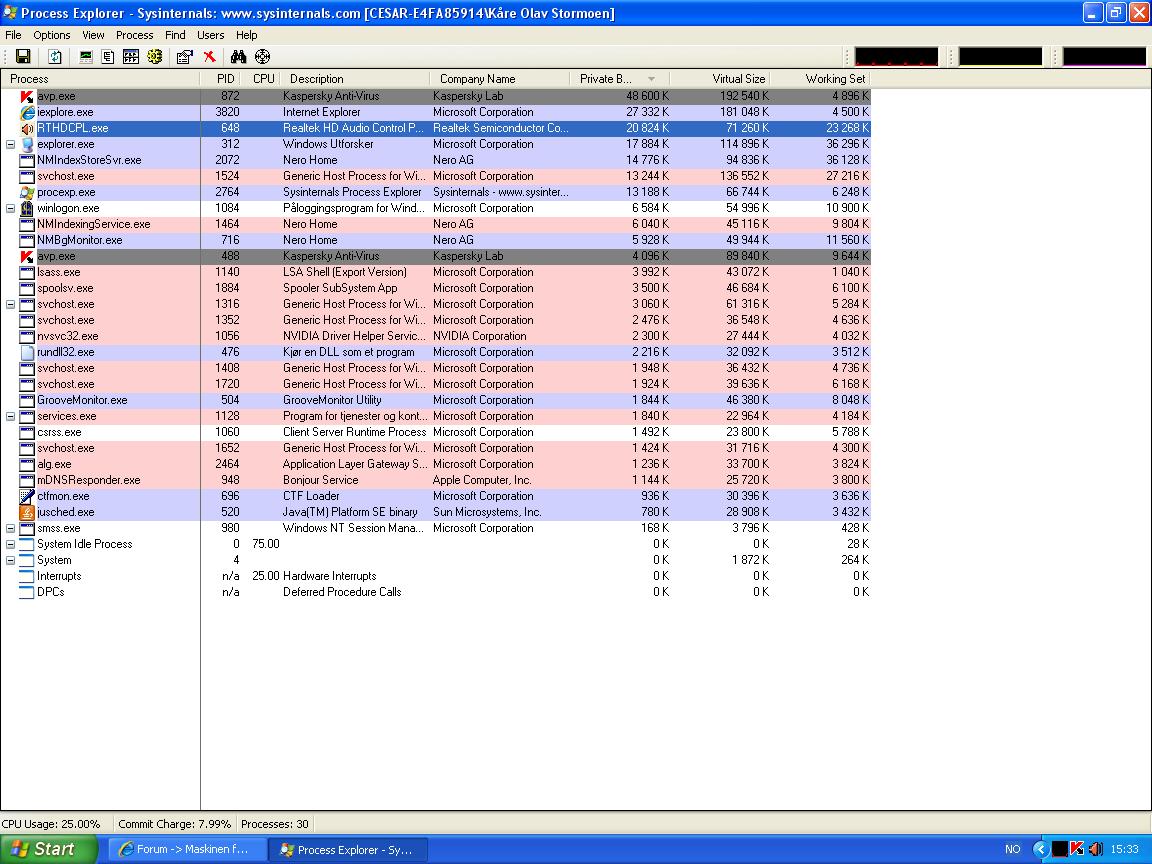The width and height of the screenshot is (1152, 864).
Task: Click the Kaspersky icon of avp.exe PID 488
Action: (x=27, y=256)
